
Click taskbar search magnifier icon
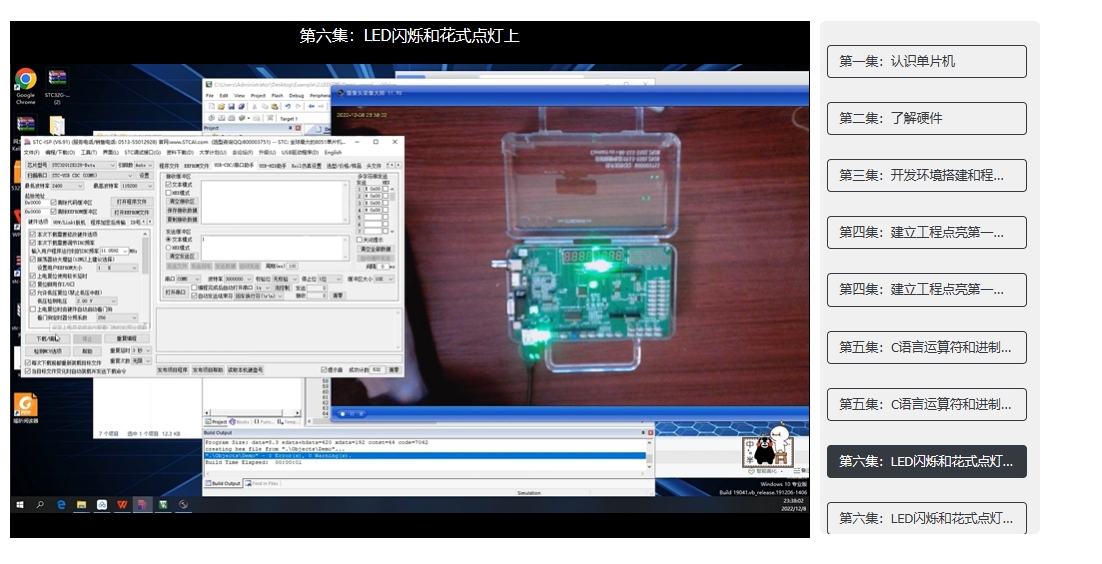click(40, 504)
